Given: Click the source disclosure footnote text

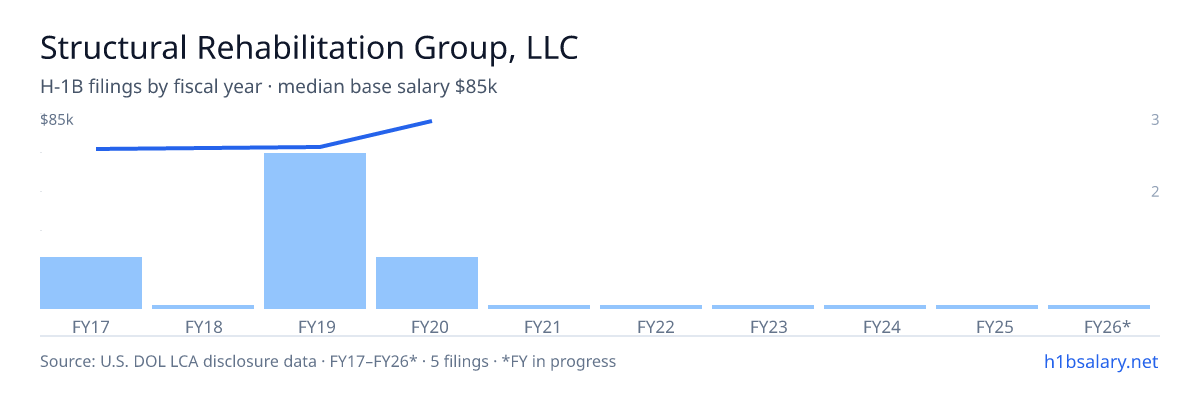Looking at the screenshot, I should [x=328, y=361].
